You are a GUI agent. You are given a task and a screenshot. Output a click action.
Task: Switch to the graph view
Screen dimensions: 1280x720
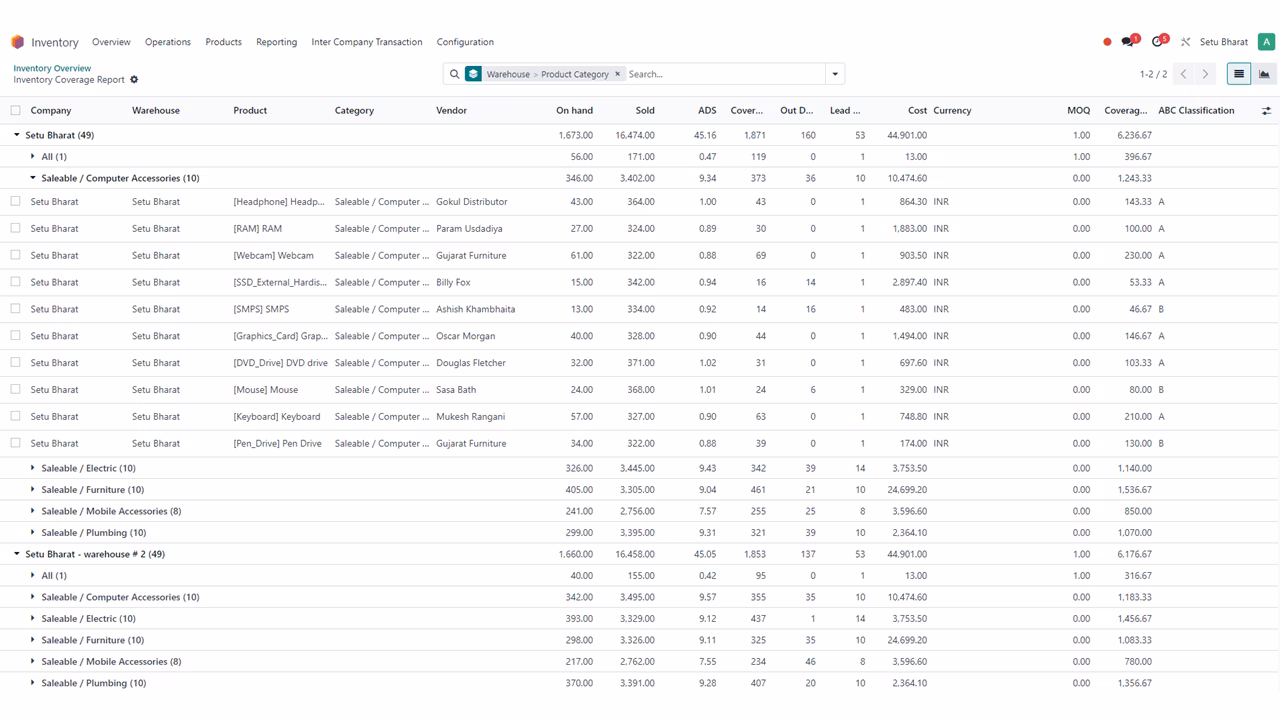(1264, 74)
